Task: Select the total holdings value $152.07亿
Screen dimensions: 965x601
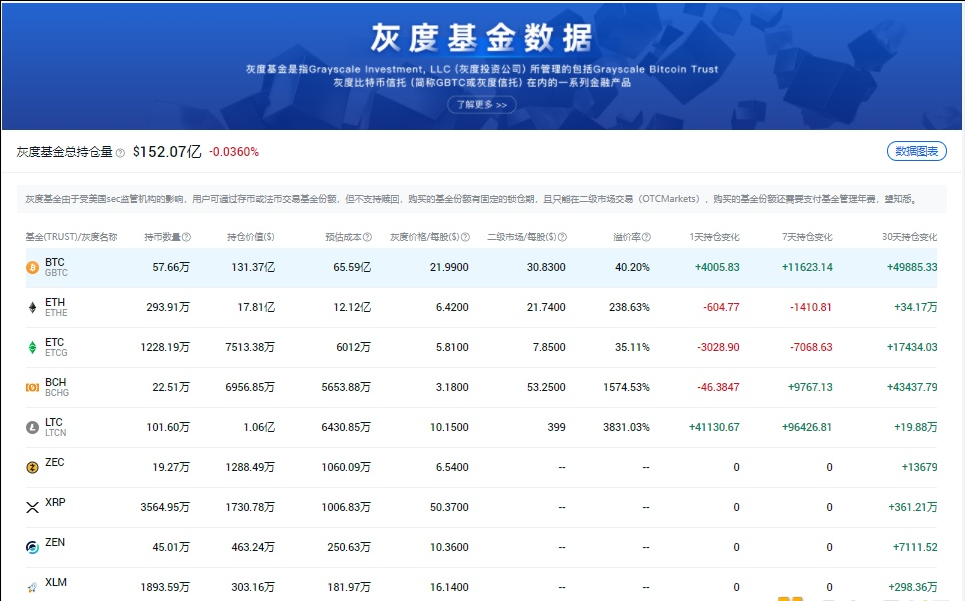Action: click(167, 152)
